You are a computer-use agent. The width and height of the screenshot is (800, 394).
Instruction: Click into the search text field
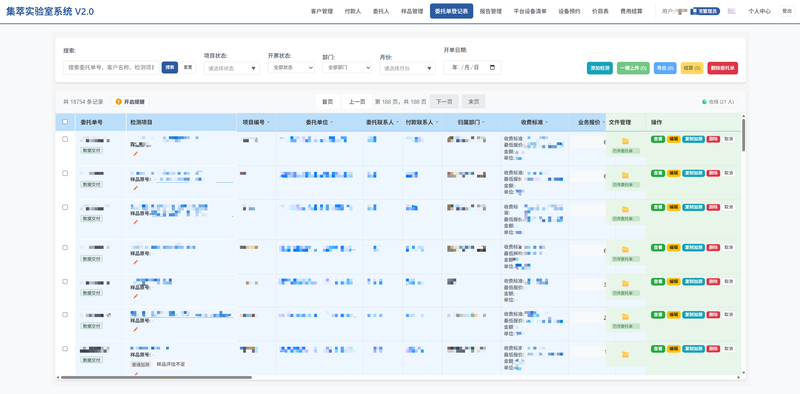coord(111,67)
